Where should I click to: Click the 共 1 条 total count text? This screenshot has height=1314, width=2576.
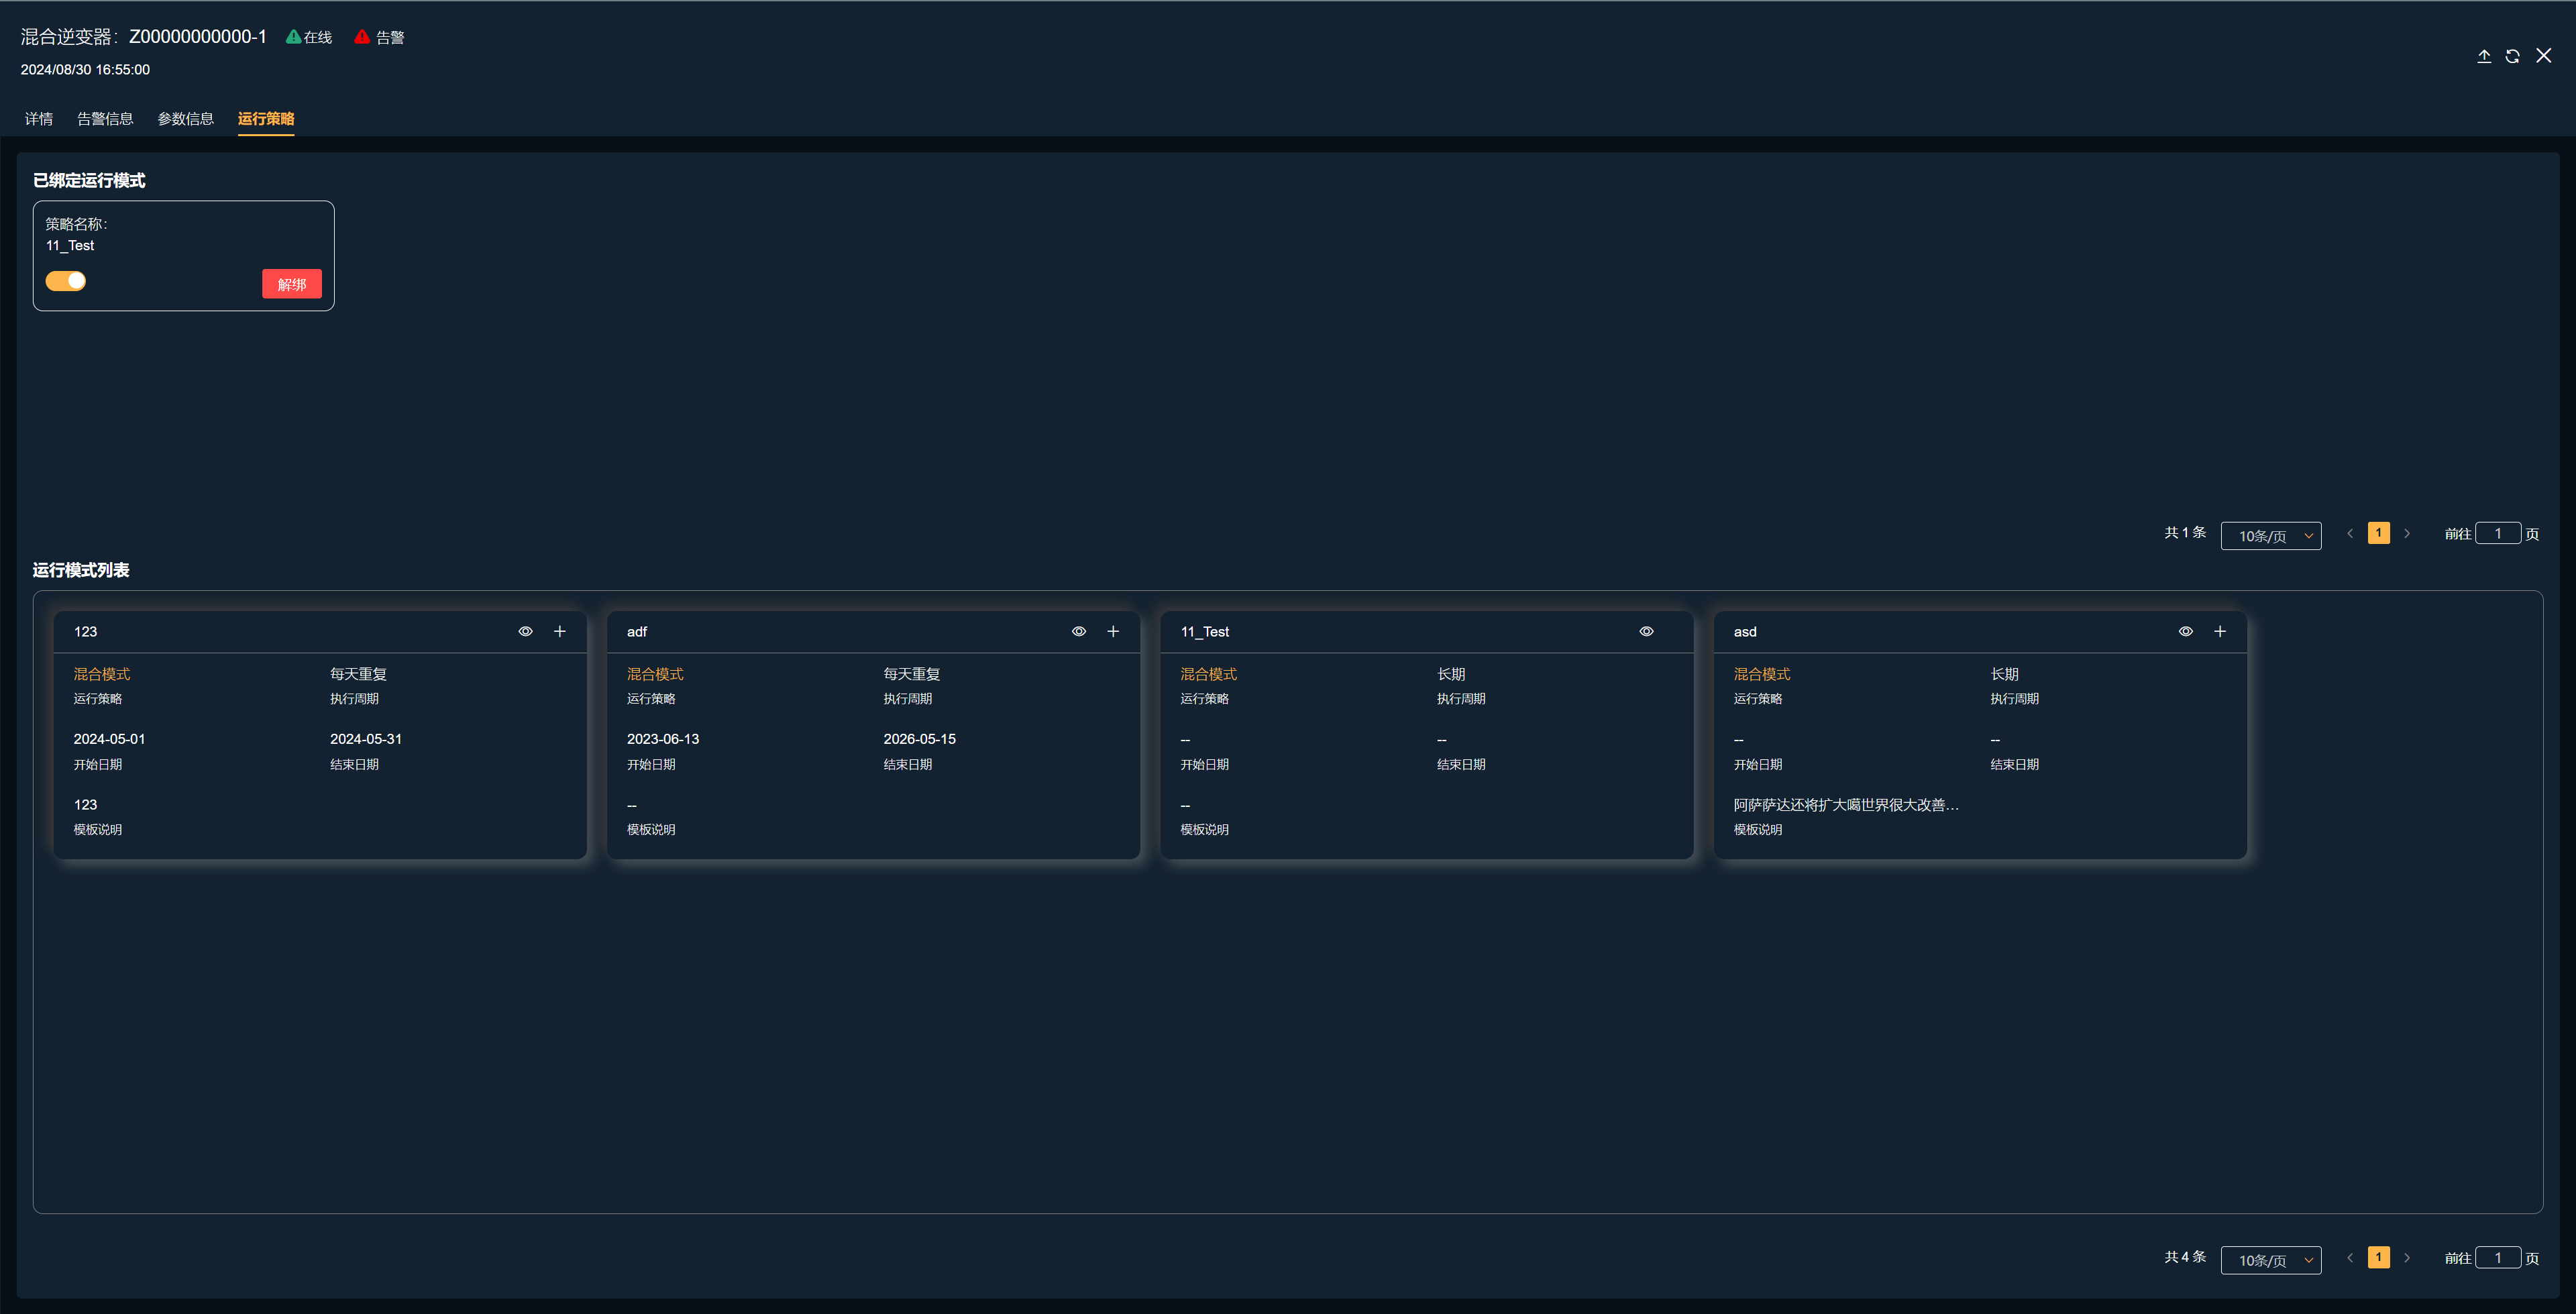(2185, 533)
